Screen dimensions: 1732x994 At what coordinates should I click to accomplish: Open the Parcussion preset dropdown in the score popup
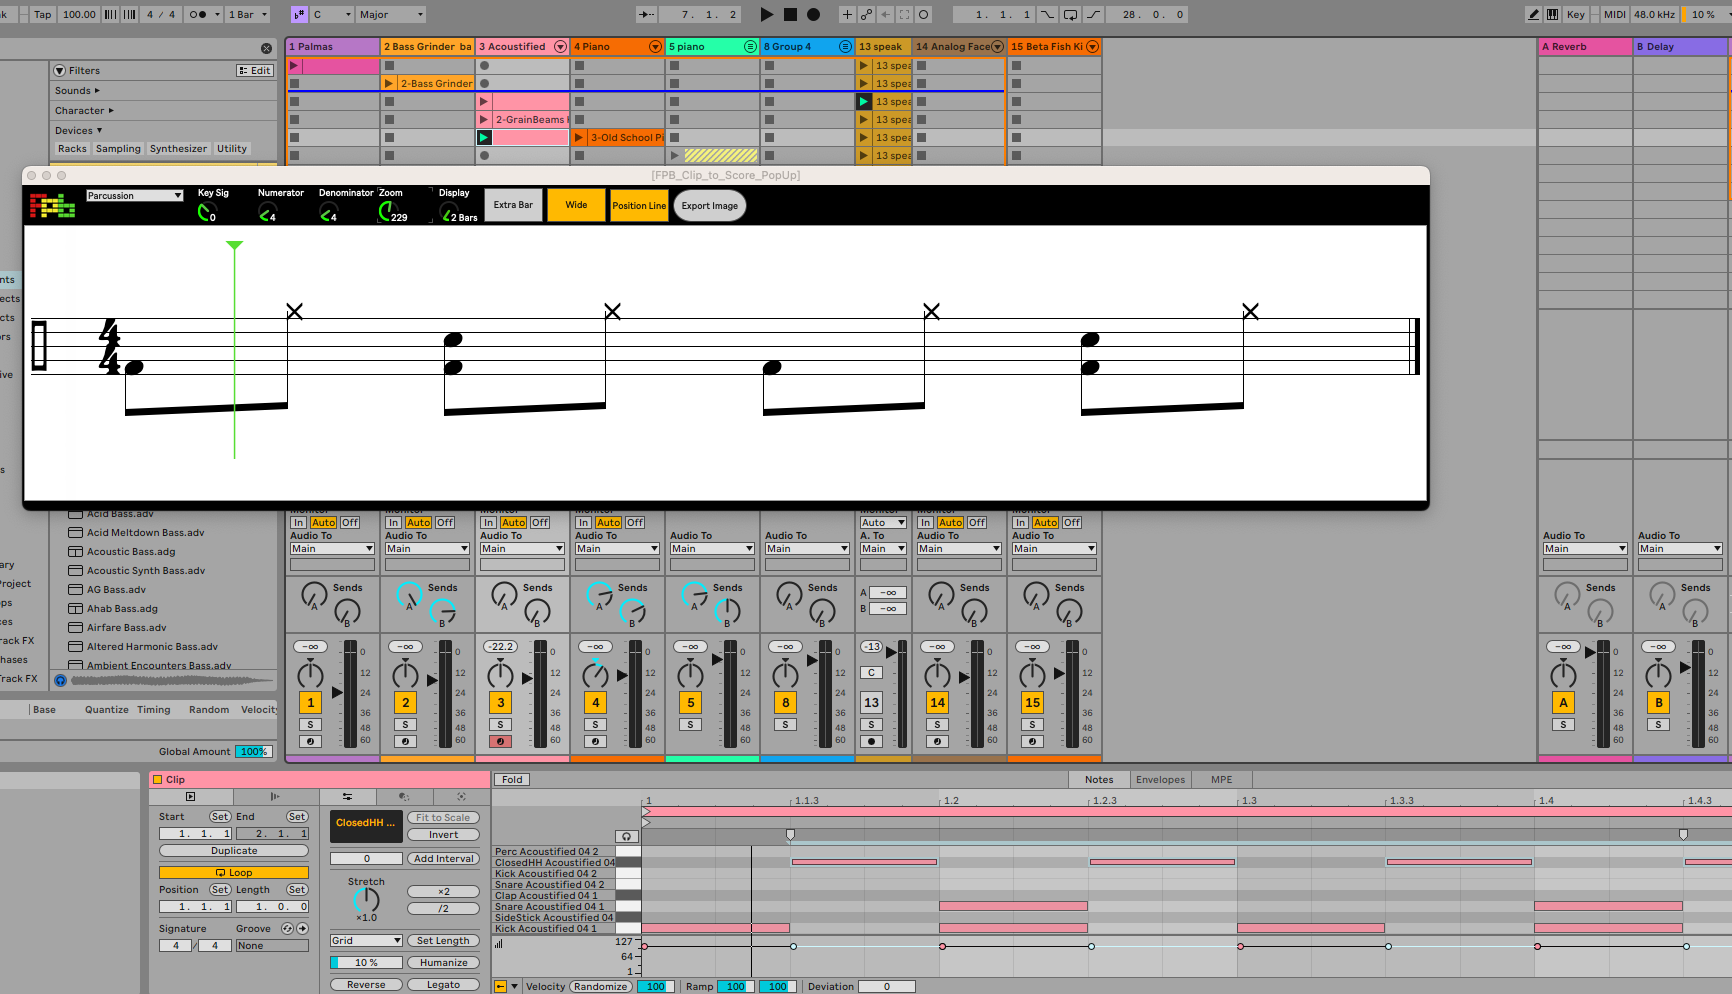click(133, 195)
